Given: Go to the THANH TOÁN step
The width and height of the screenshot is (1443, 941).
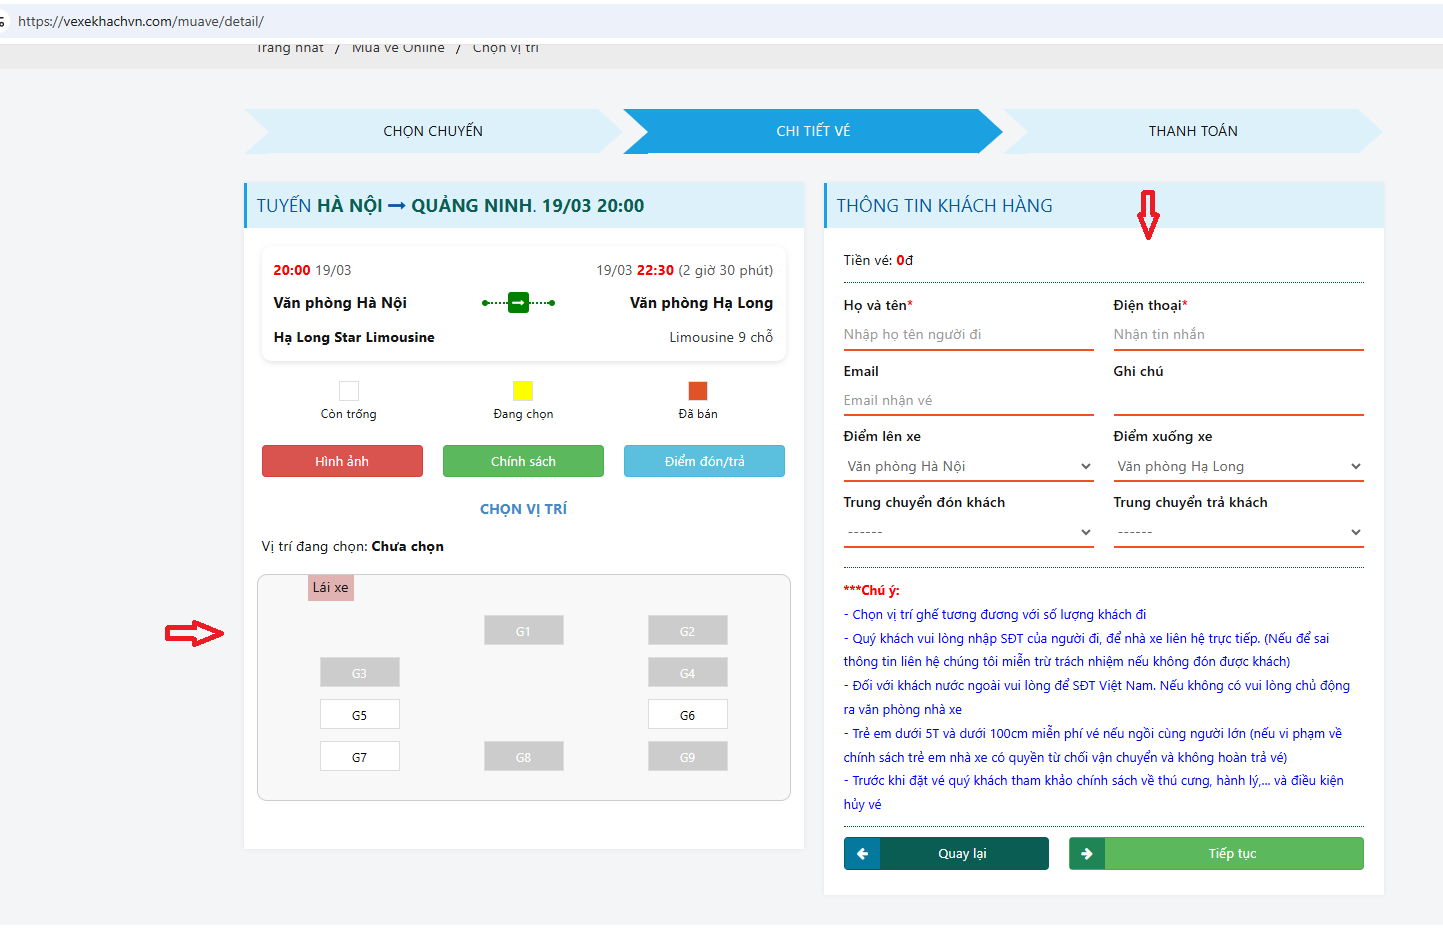Looking at the screenshot, I should coord(1192,131).
